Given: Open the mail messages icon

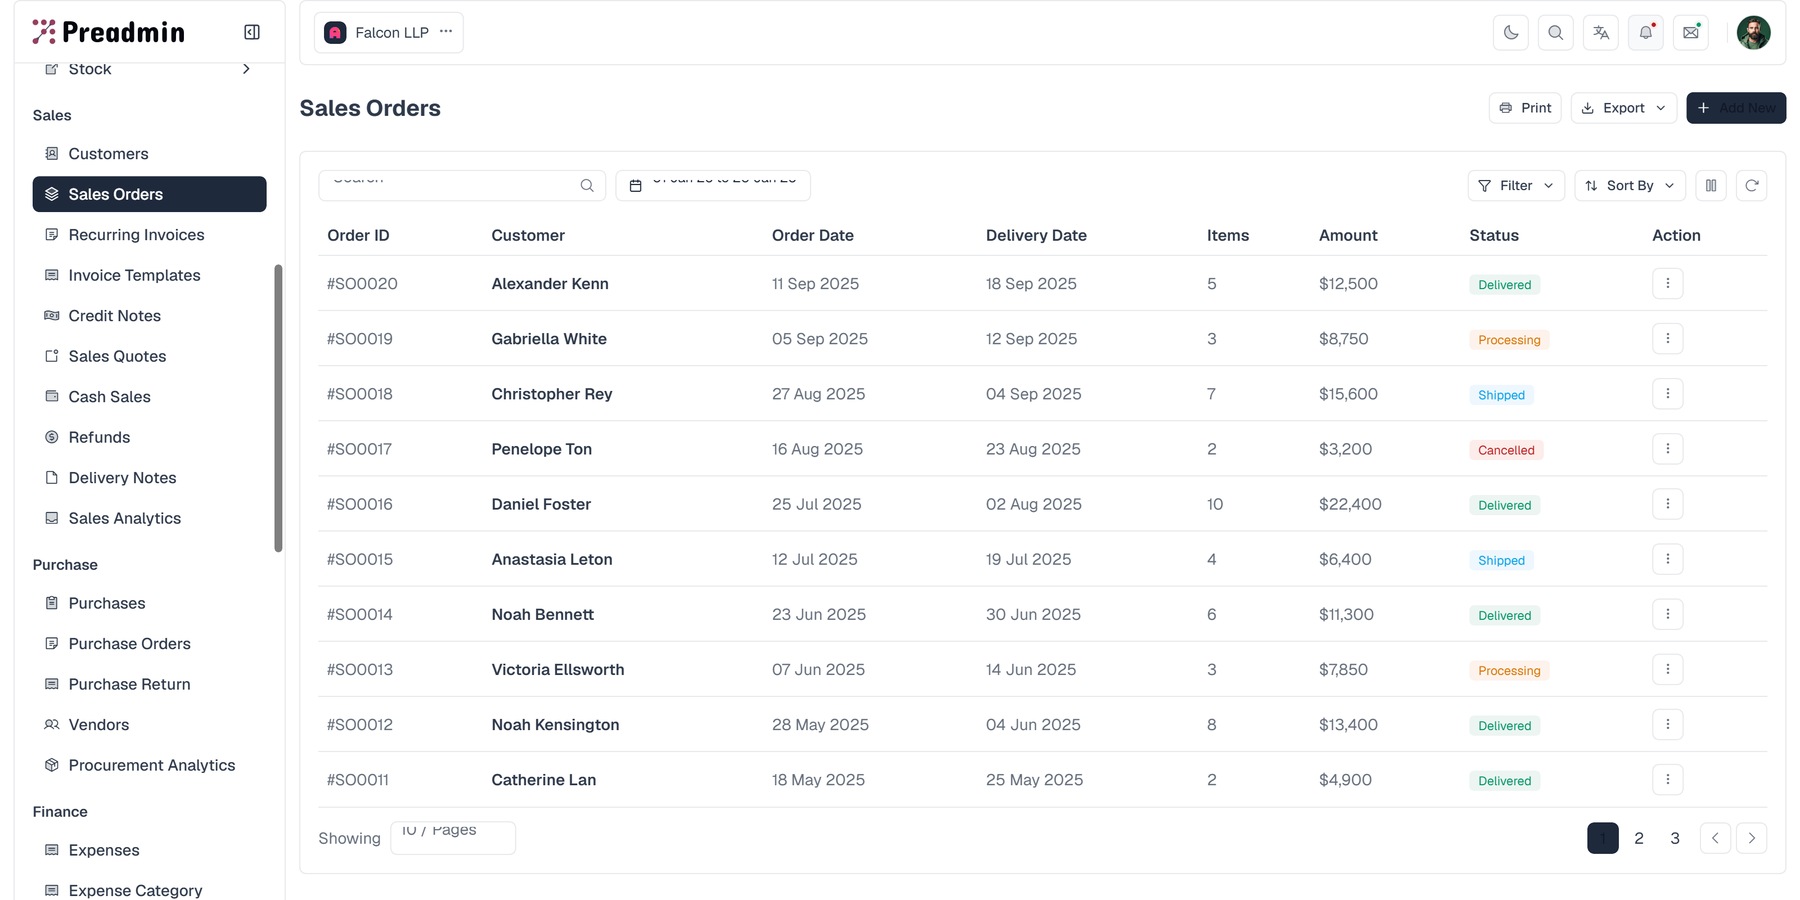Looking at the screenshot, I should [1691, 32].
